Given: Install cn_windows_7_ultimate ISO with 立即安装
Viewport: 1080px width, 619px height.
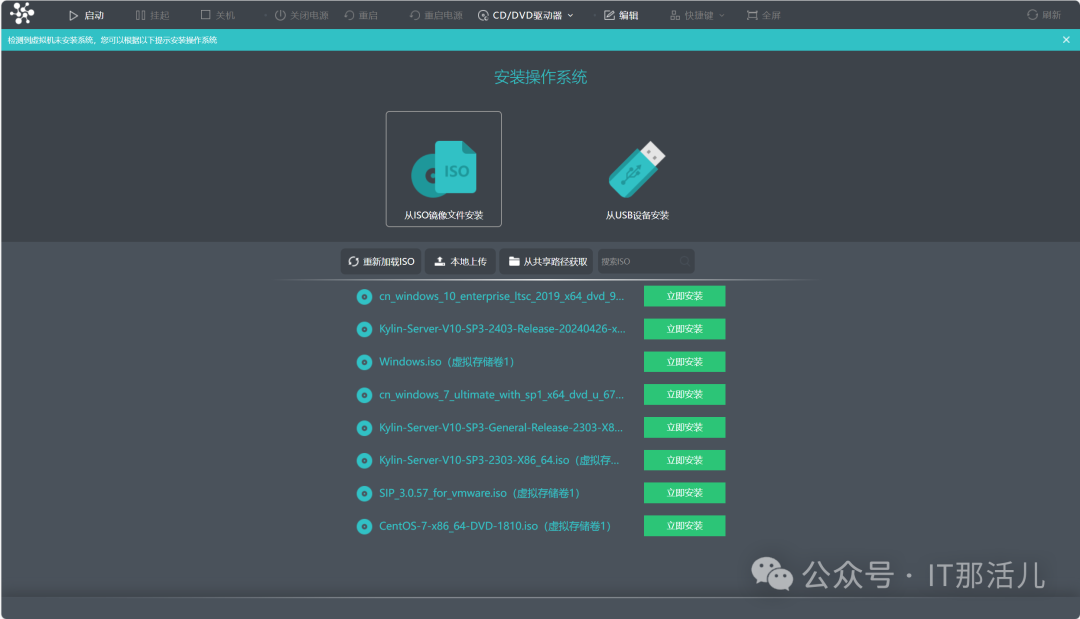Looking at the screenshot, I should tap(685, 395).
